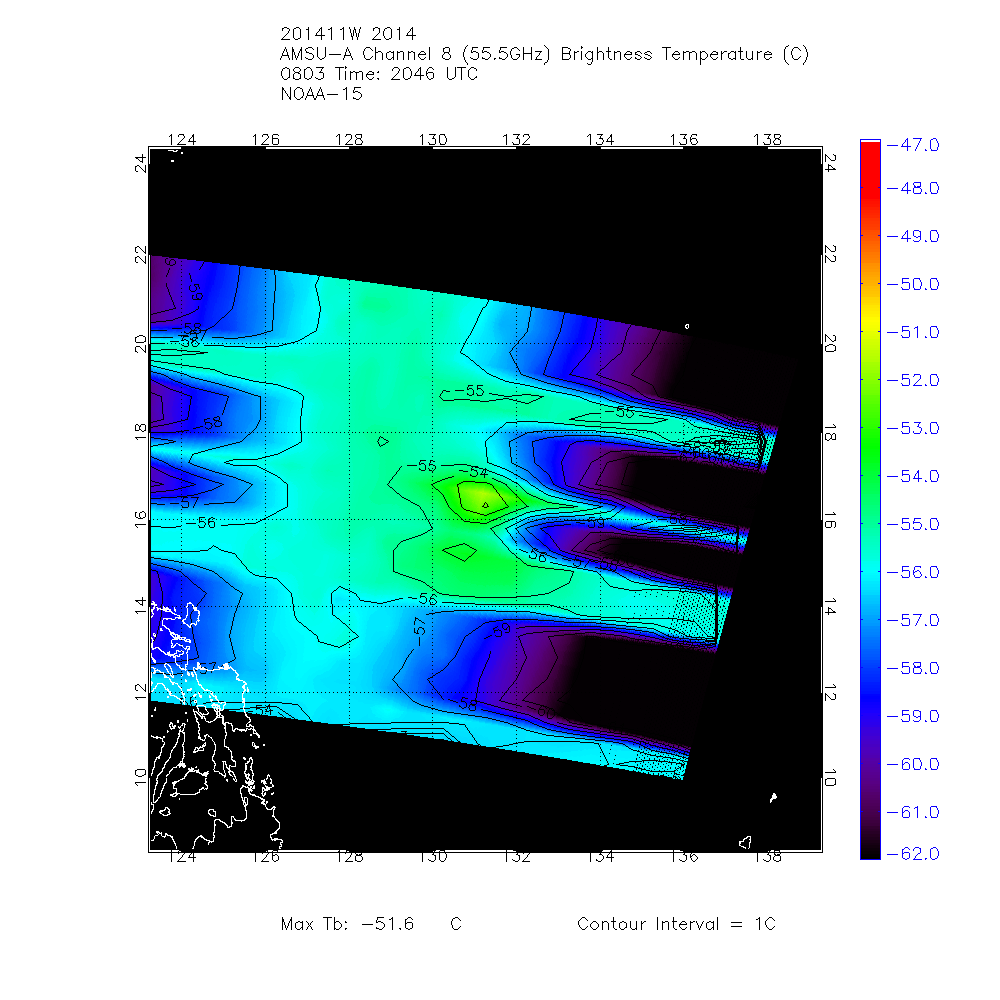Click the -48.0 color scale label
This screenshot has height=1000, width=1000.
pos(913,188)
